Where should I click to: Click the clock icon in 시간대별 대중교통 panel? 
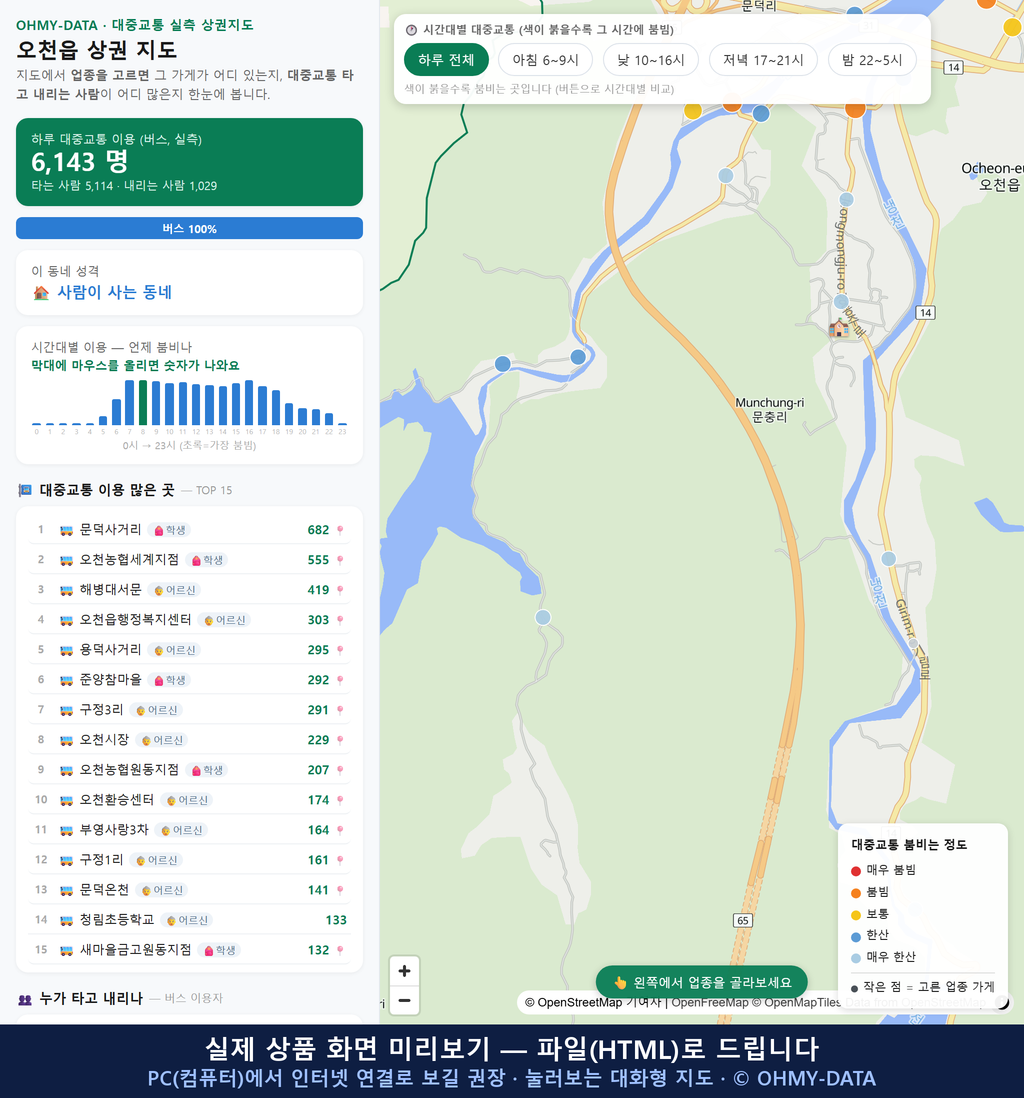[412, 30]
